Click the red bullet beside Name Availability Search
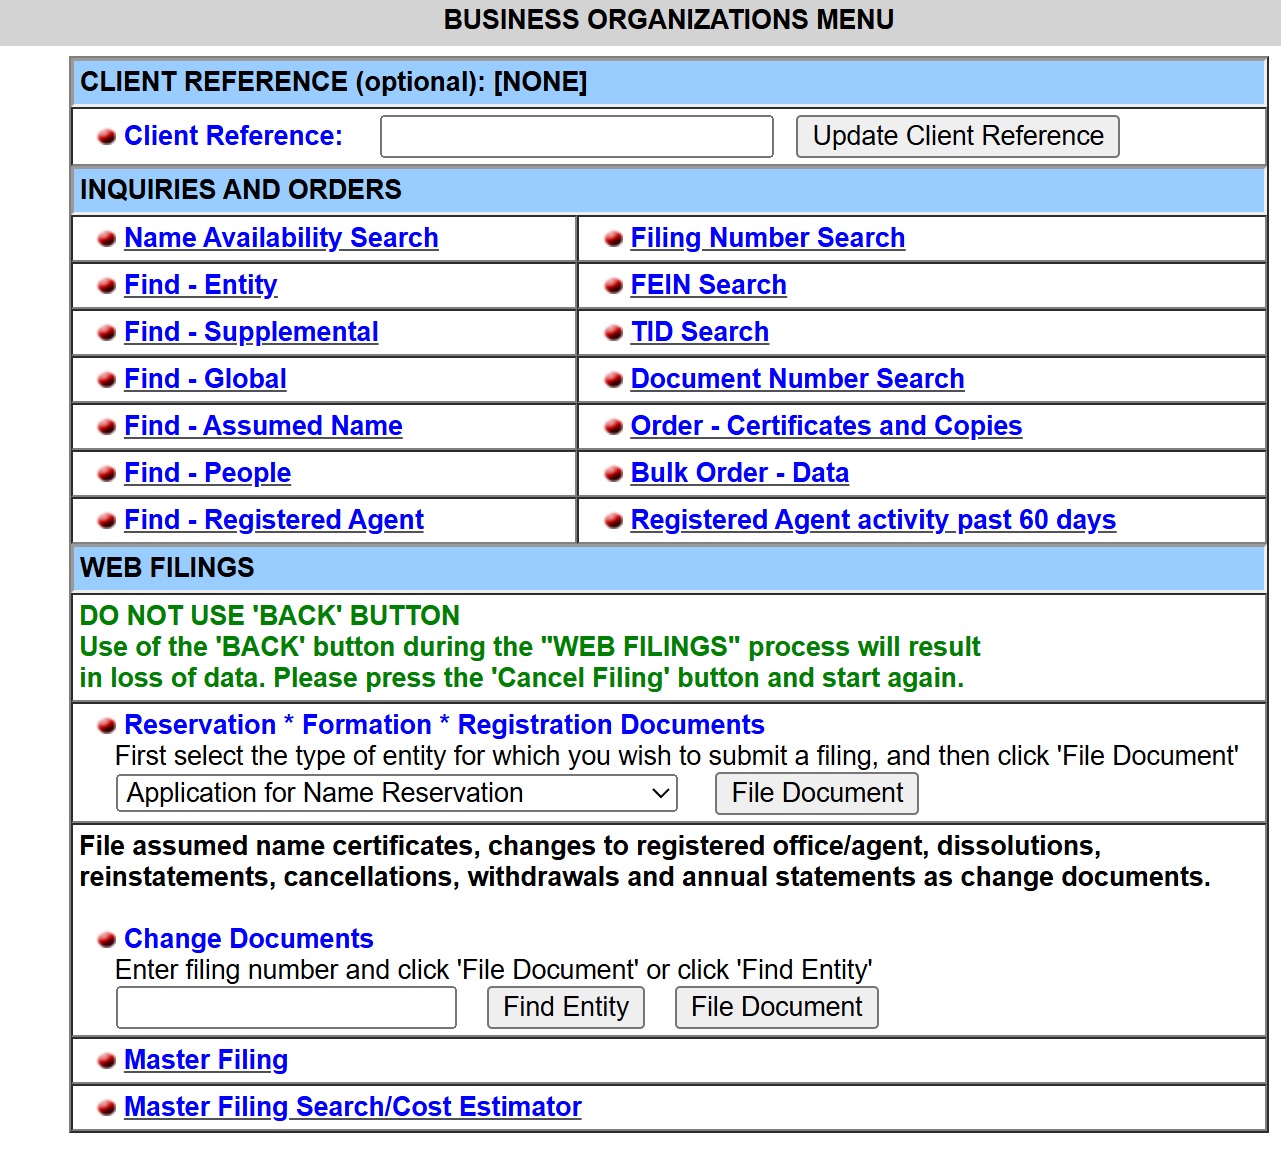Screen dimensions: 1281x1149 [106, 238]
